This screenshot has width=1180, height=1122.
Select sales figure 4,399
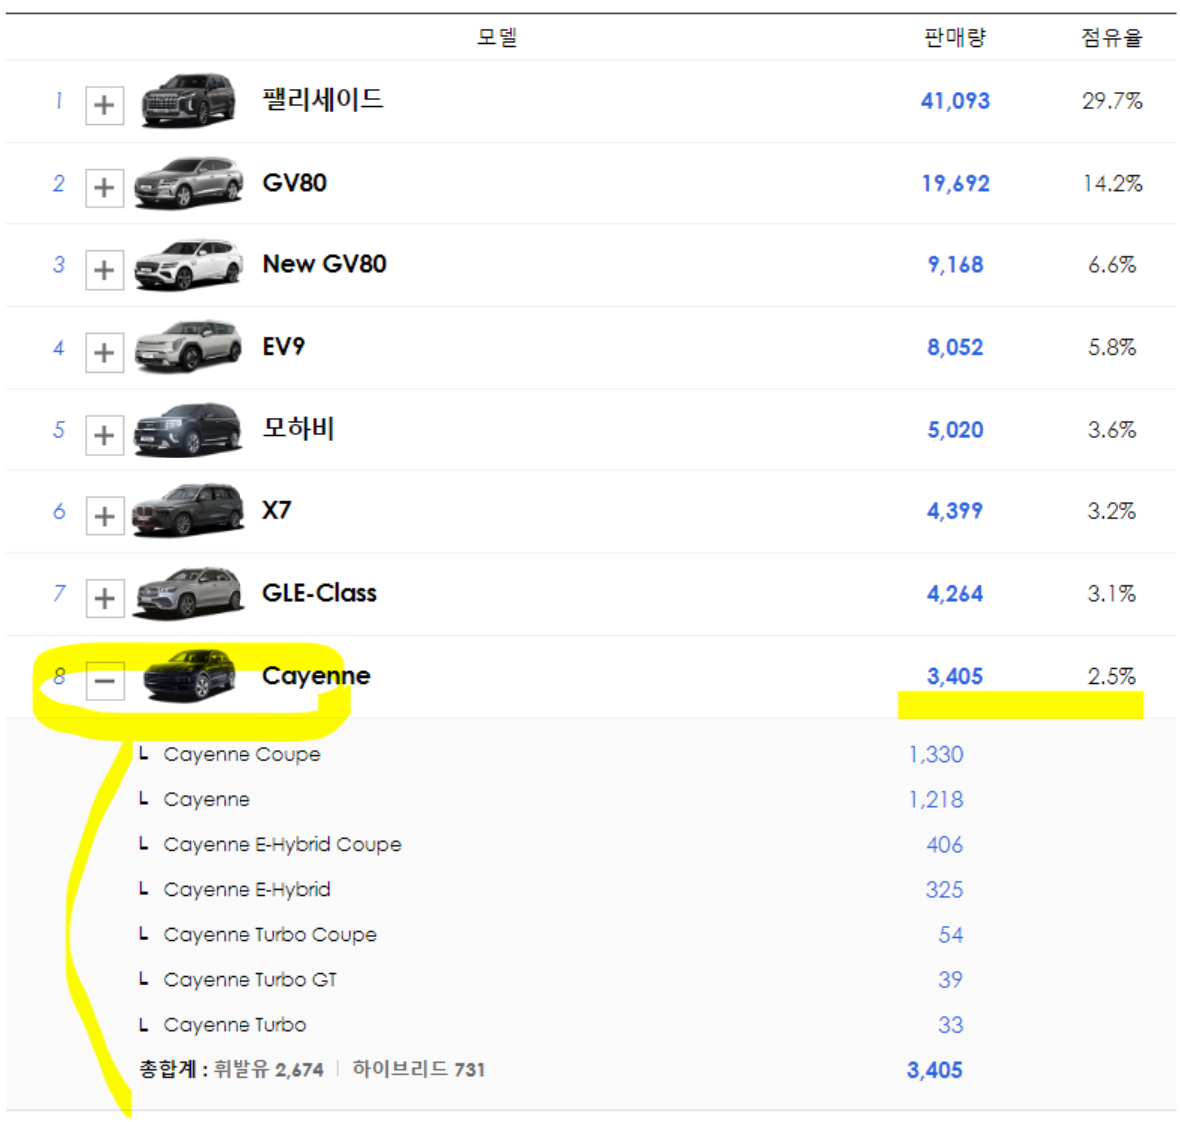click(x=954, y=512)
